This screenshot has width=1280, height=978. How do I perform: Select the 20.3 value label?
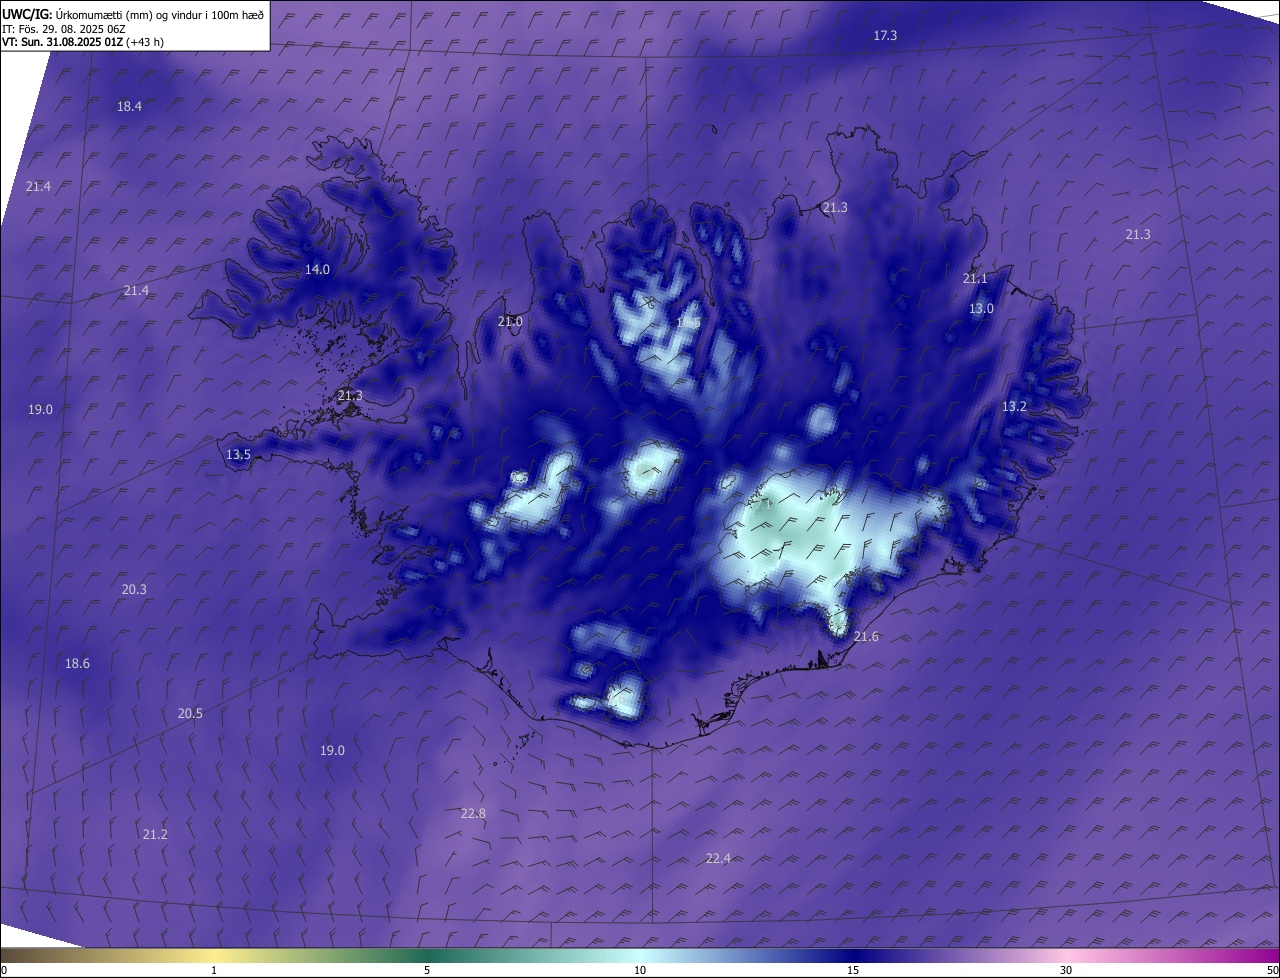(x=134, y=590)
